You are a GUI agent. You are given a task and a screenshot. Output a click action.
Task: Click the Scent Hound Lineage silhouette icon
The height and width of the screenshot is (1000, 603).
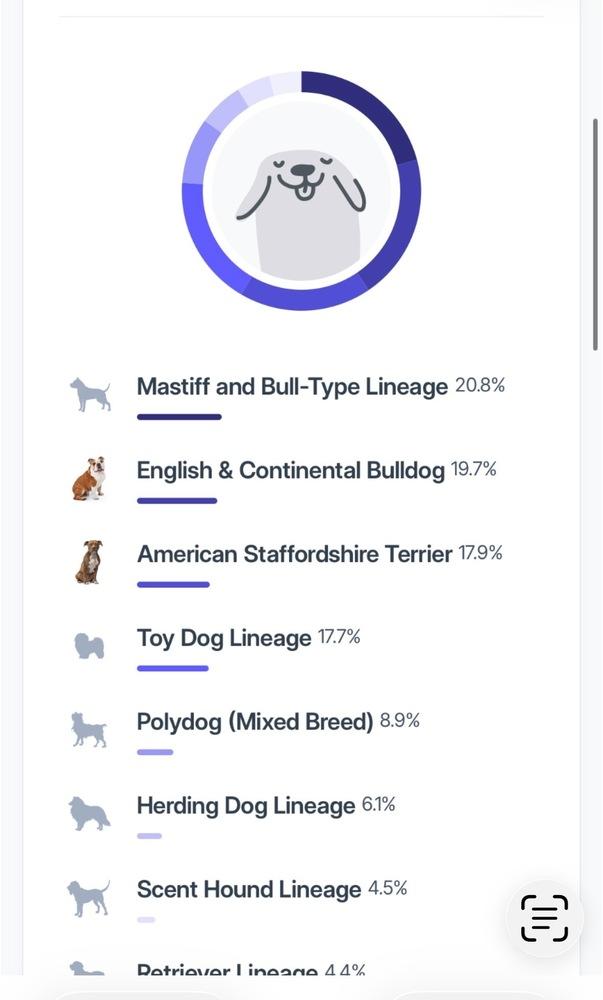point(89,897)
